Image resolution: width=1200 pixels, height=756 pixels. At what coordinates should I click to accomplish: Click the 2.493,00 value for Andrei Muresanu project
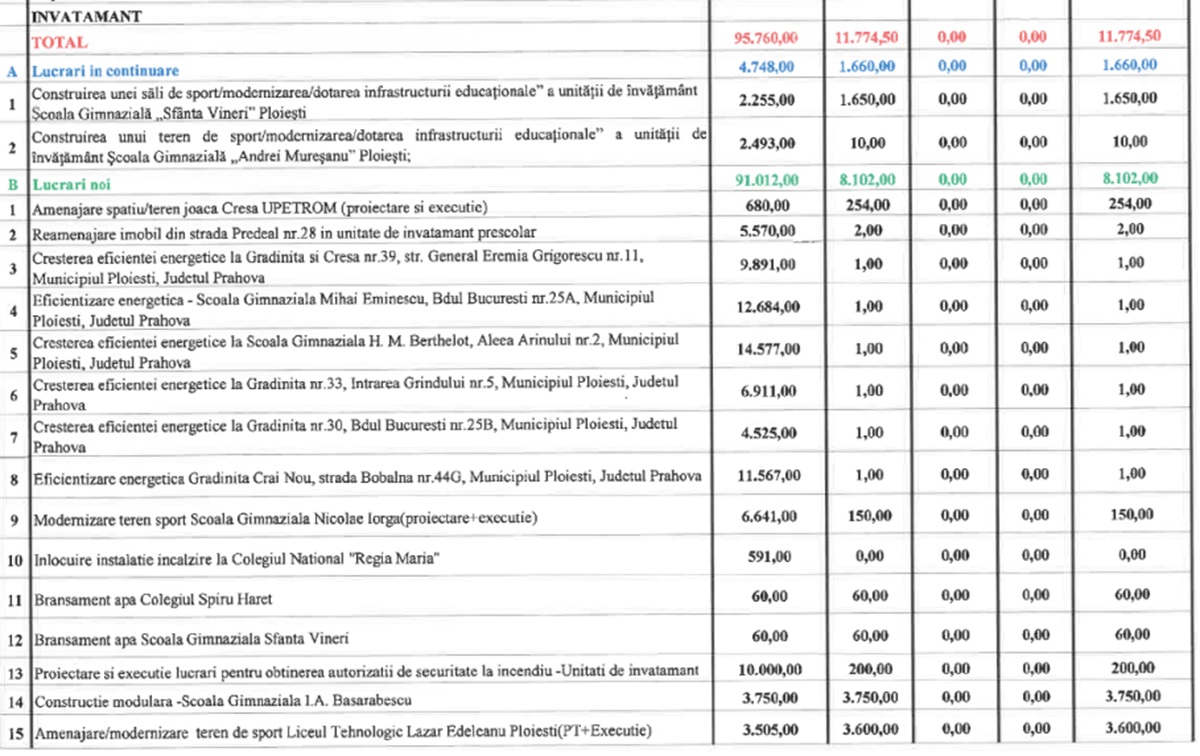coord(766,142)
